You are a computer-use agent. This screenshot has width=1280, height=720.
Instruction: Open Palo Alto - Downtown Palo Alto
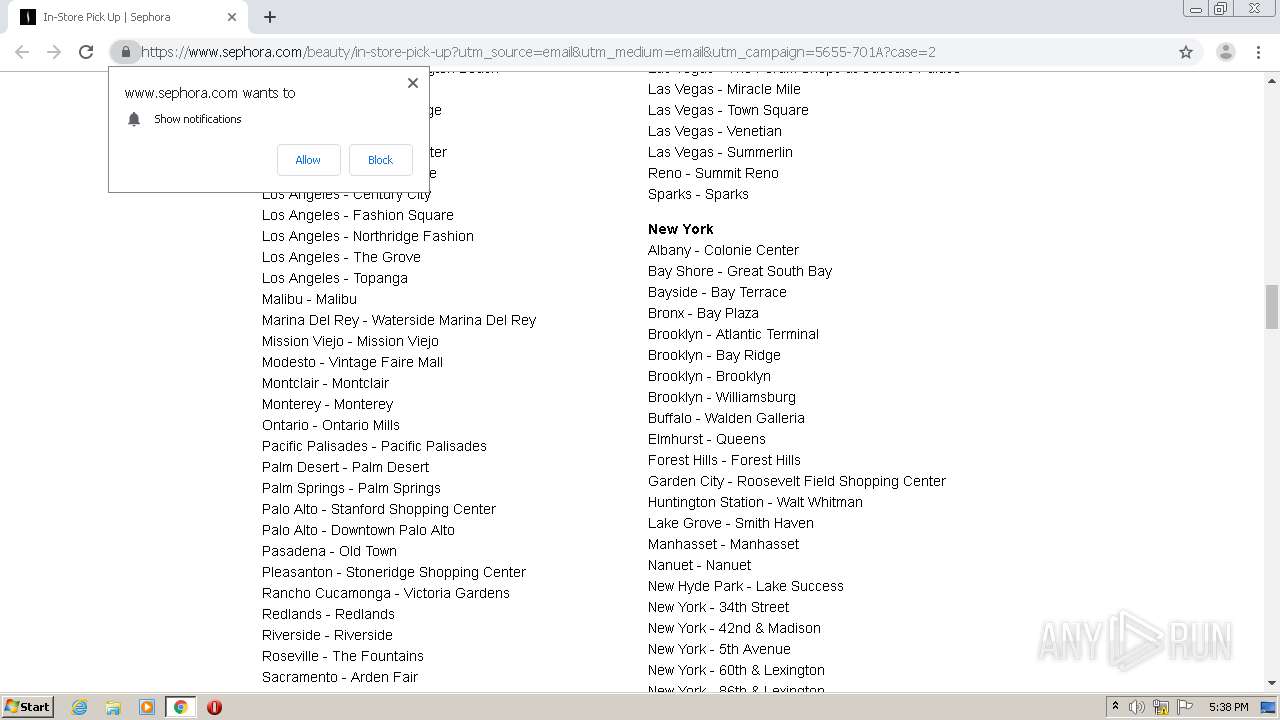(358, 530)
